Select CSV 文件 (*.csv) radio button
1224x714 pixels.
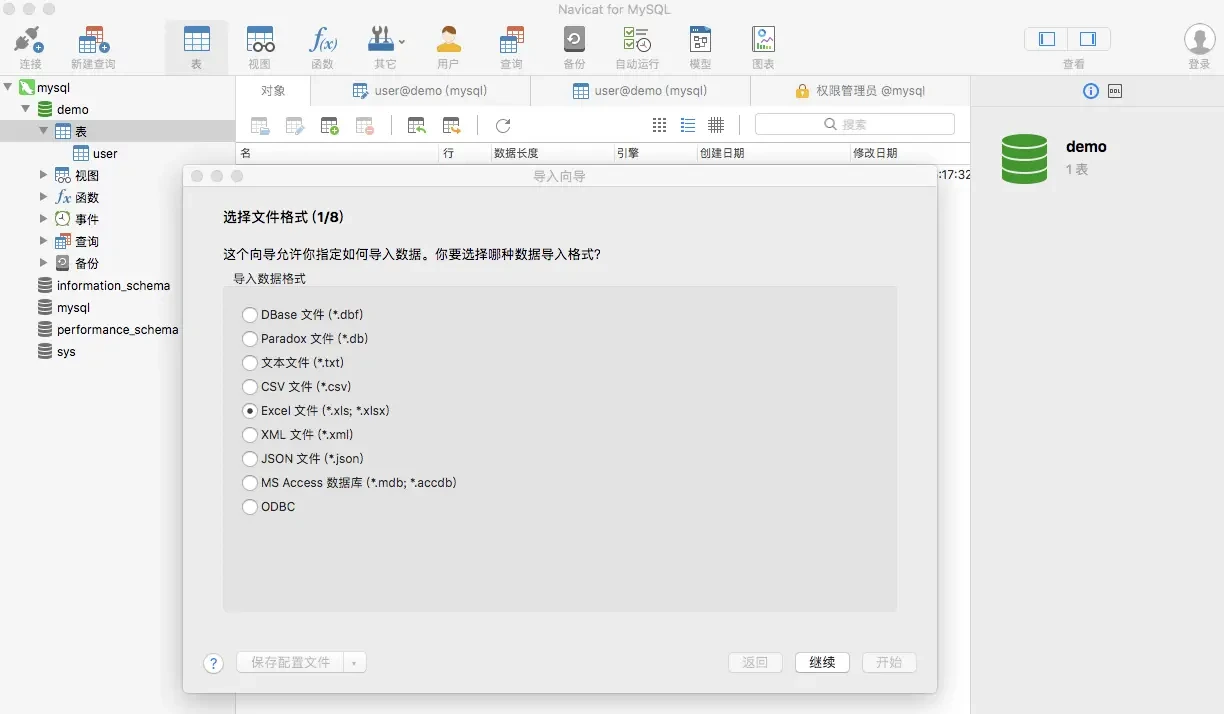point(250,387)
